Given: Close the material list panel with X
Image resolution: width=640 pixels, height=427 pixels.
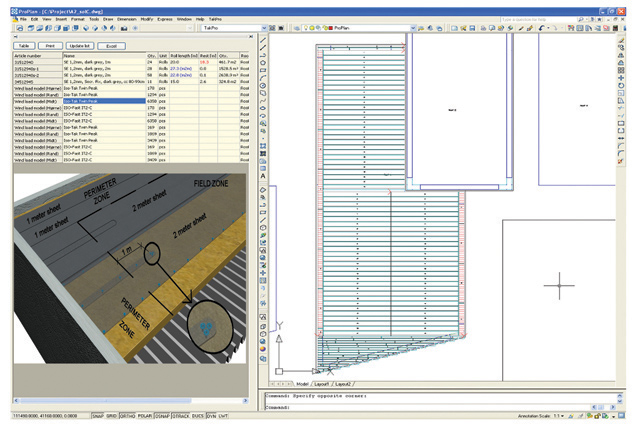Looking at the screenshot, I should [x=251, y=37].
